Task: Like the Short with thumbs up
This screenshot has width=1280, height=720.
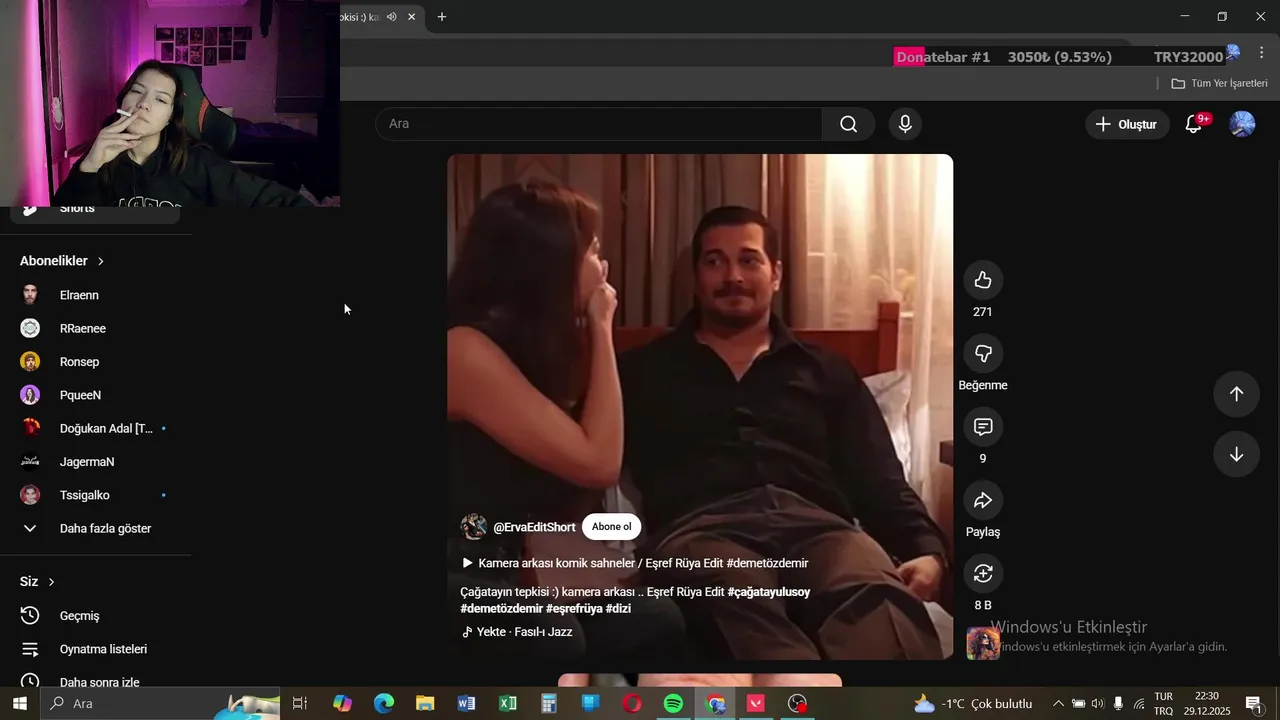Action: 983,280
